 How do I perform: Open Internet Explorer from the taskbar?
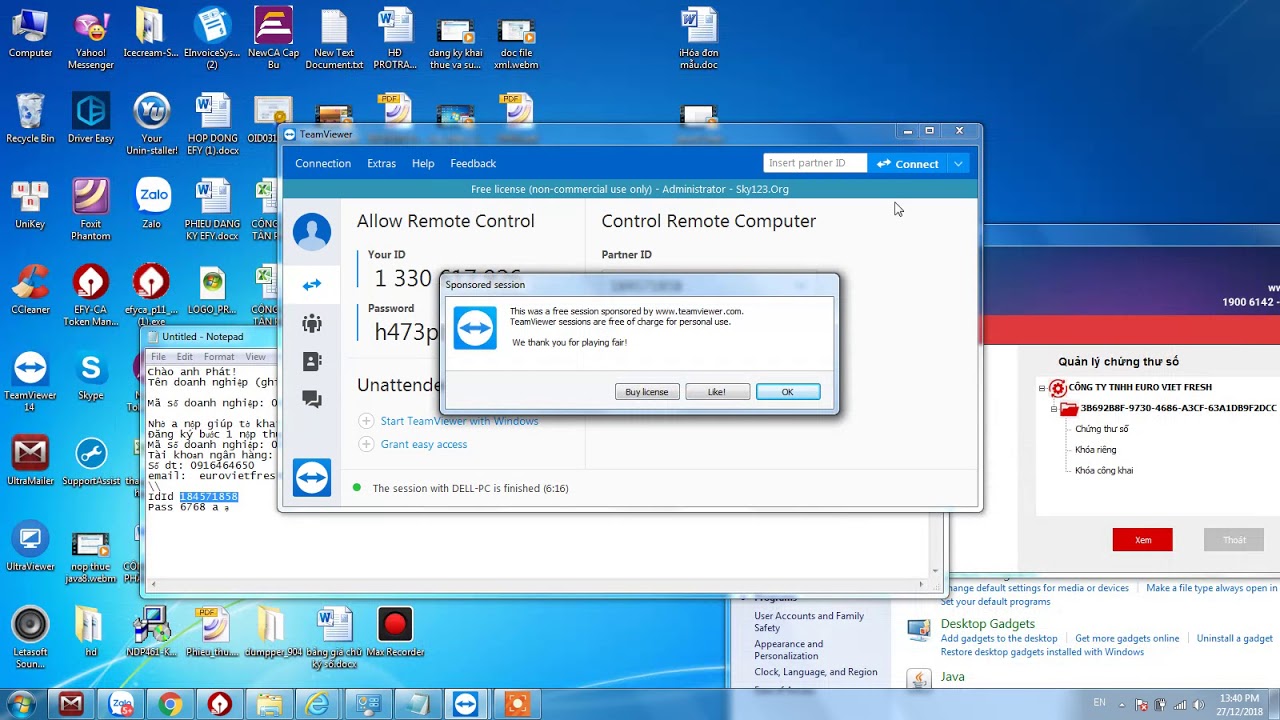pos(317,705)
